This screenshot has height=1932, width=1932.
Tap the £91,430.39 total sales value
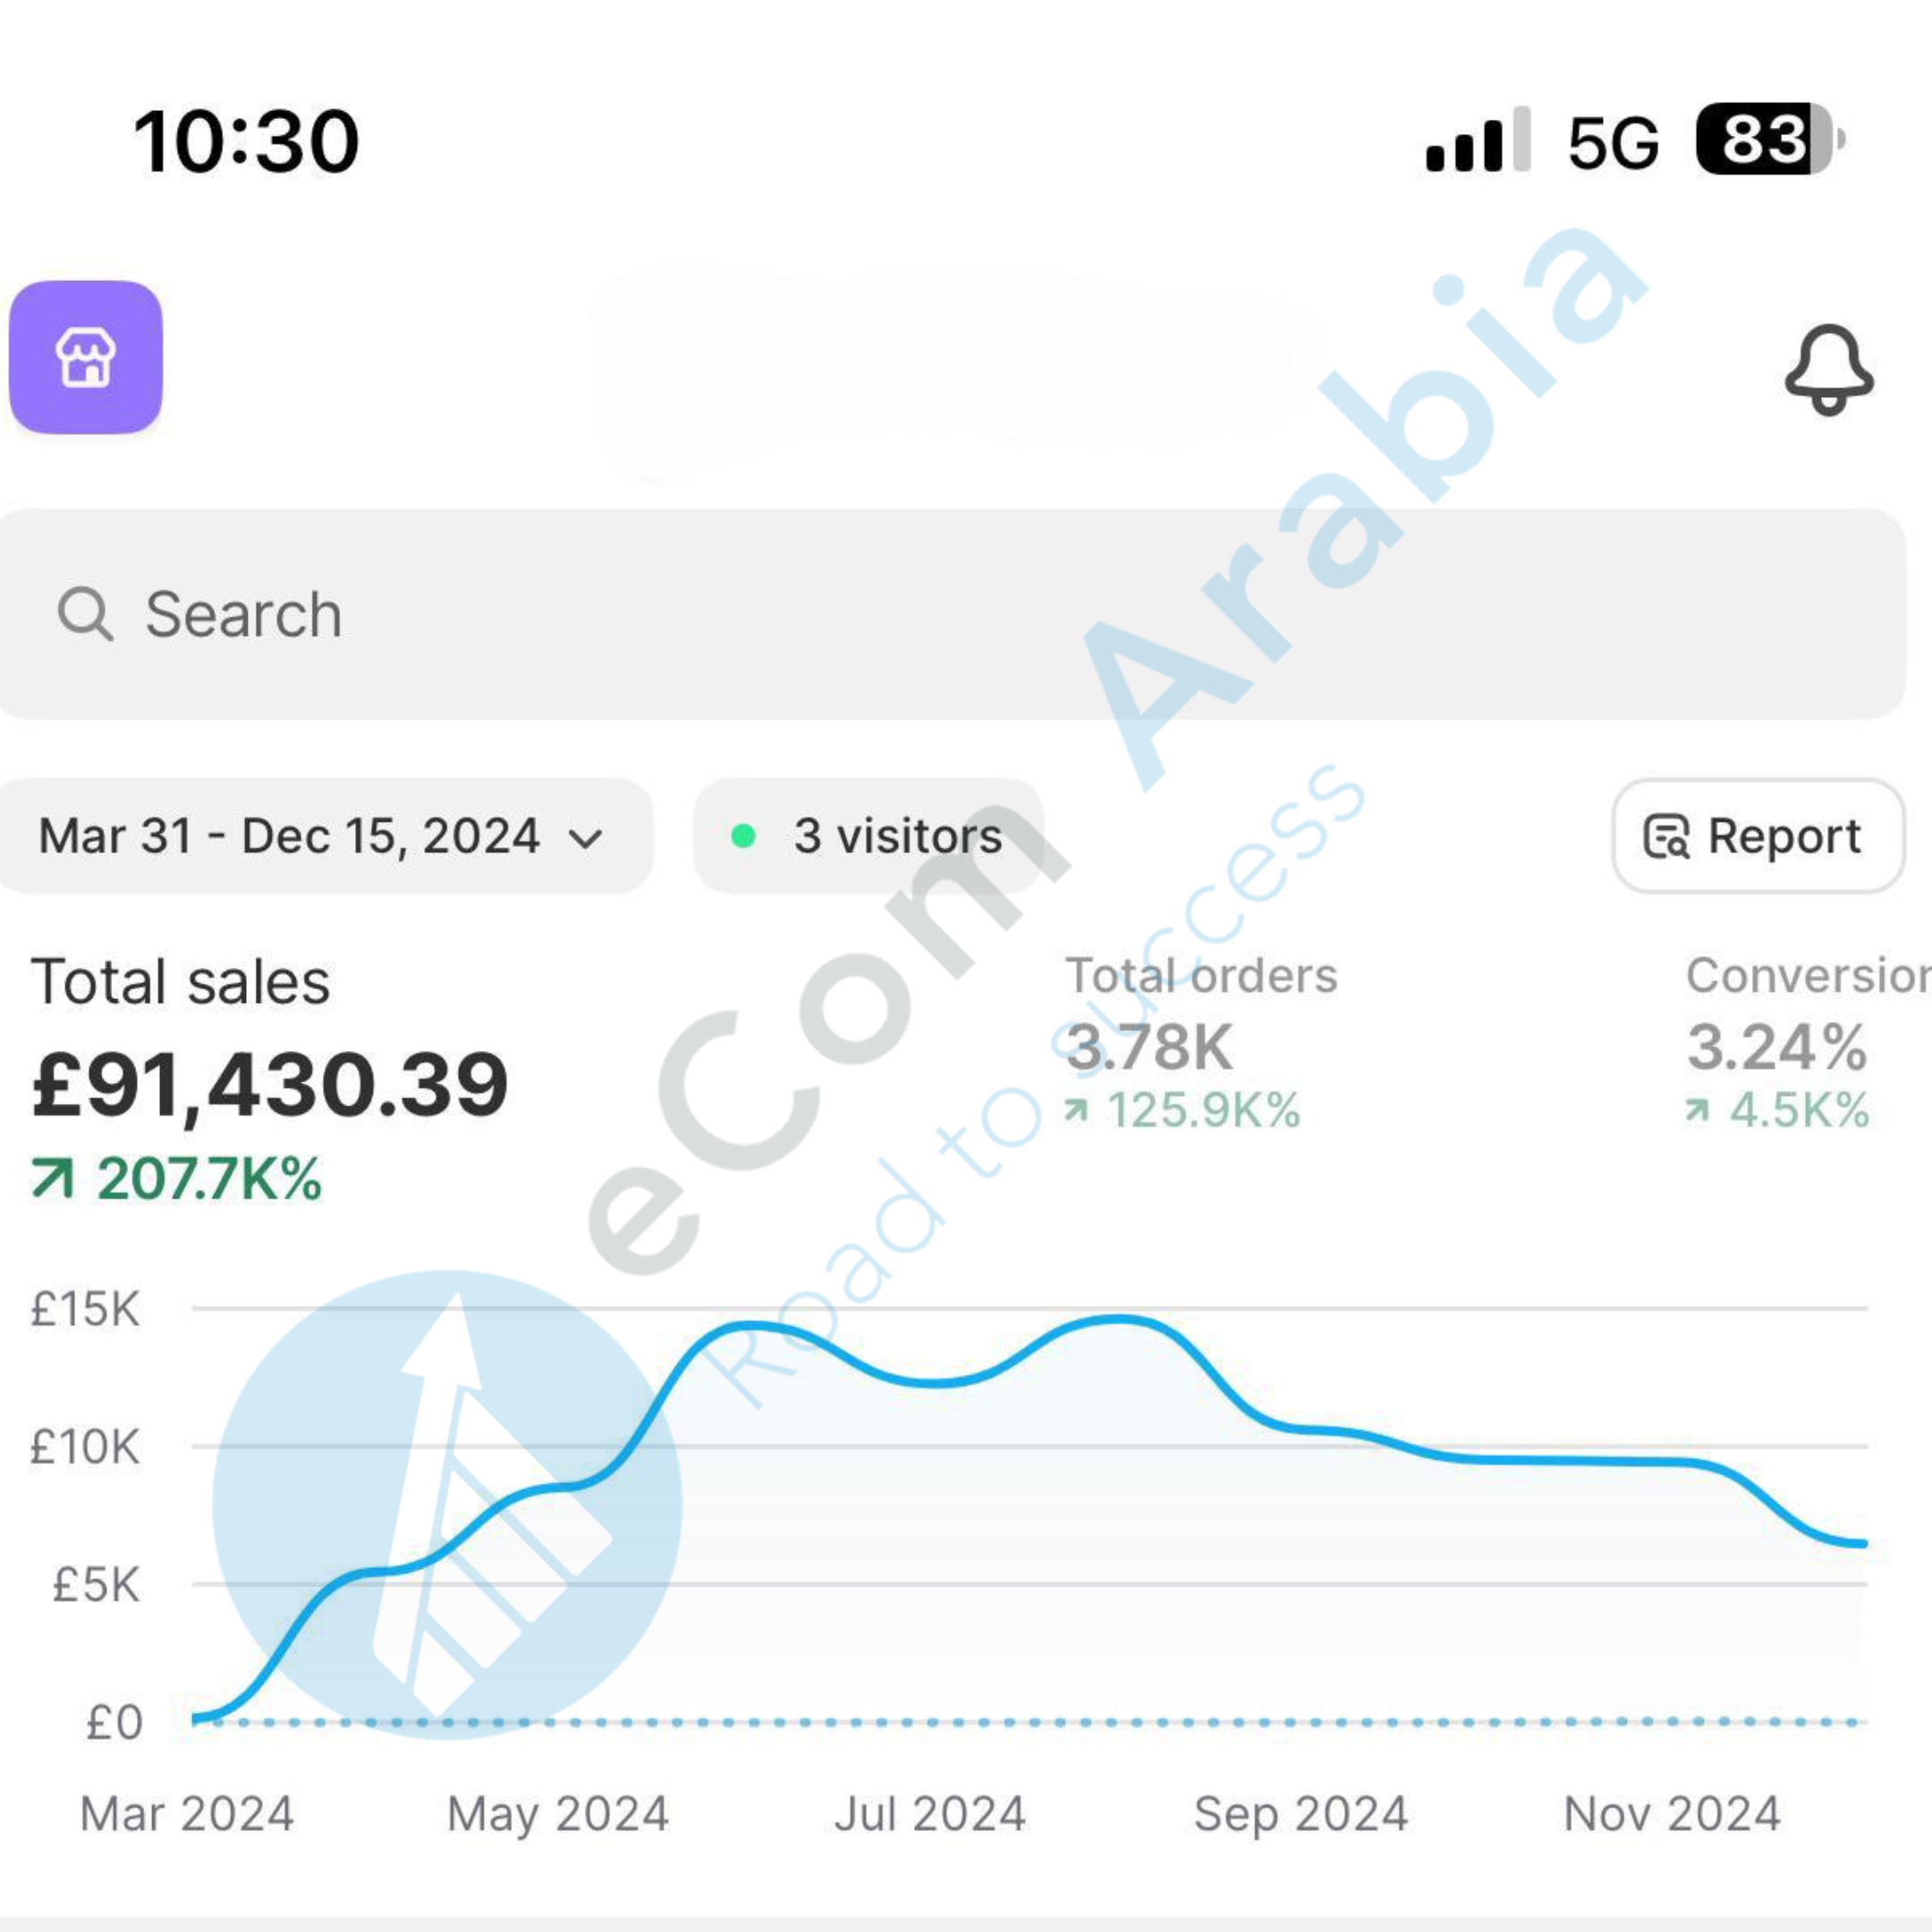270,1085
